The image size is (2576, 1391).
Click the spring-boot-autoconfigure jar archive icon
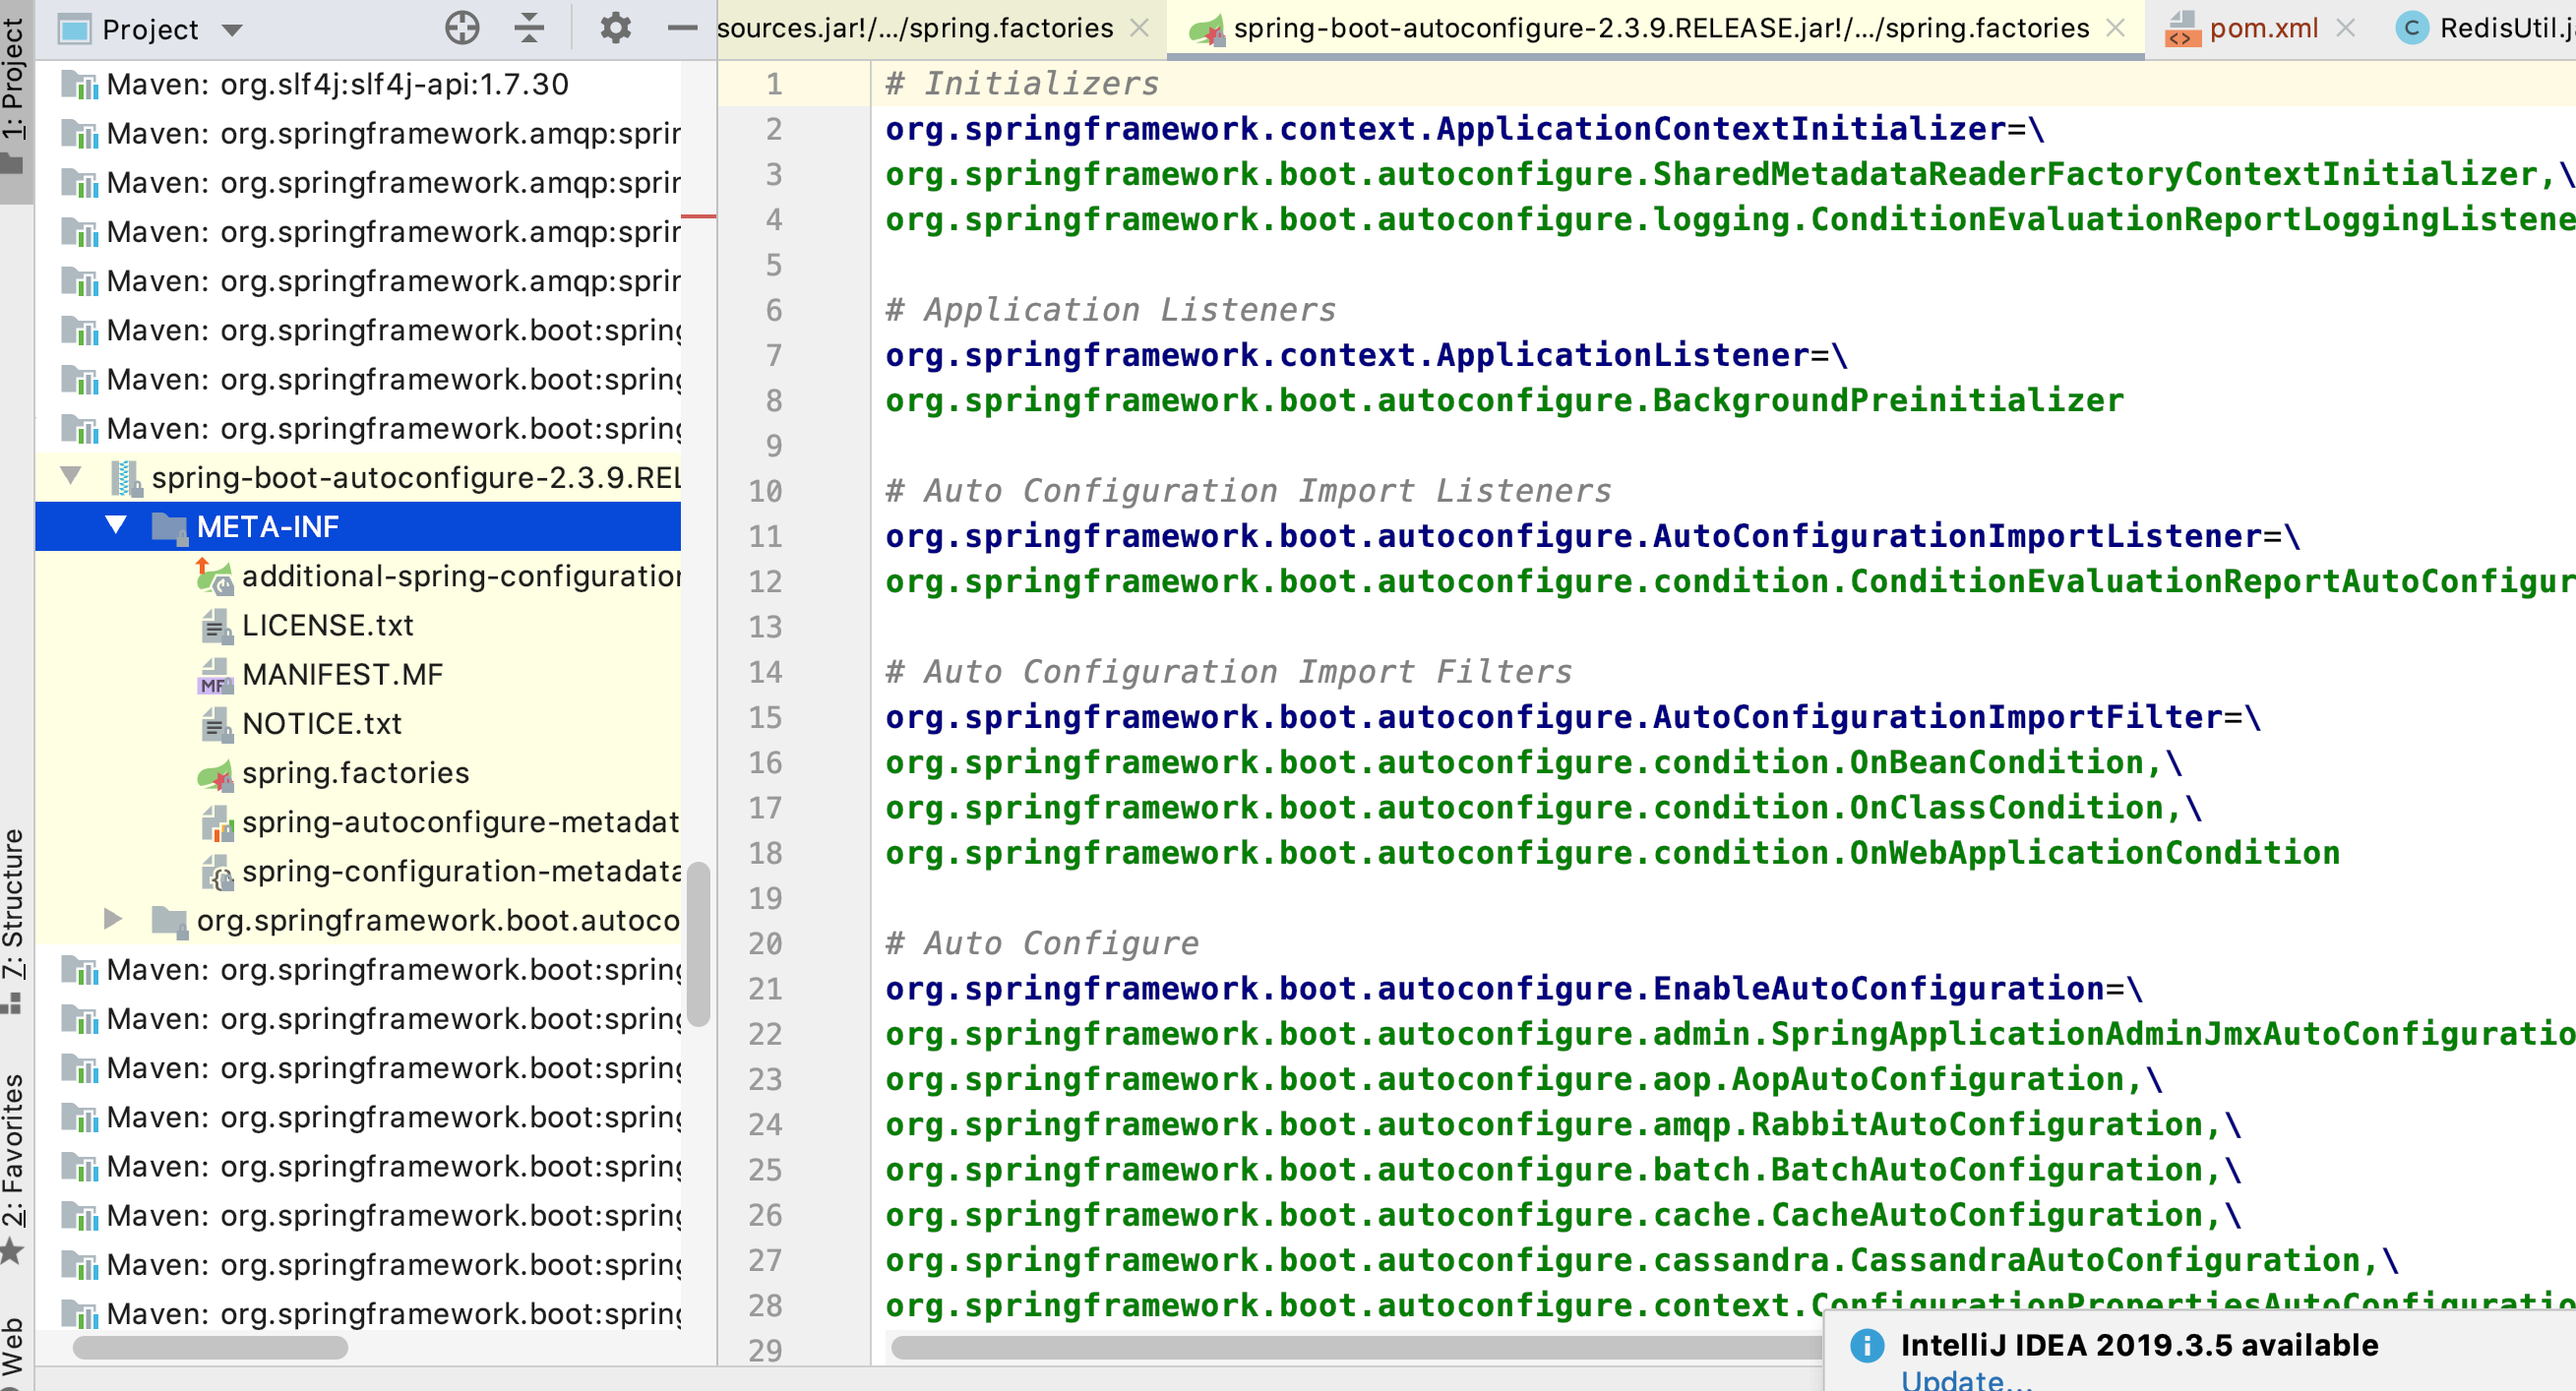coord(126,478)
